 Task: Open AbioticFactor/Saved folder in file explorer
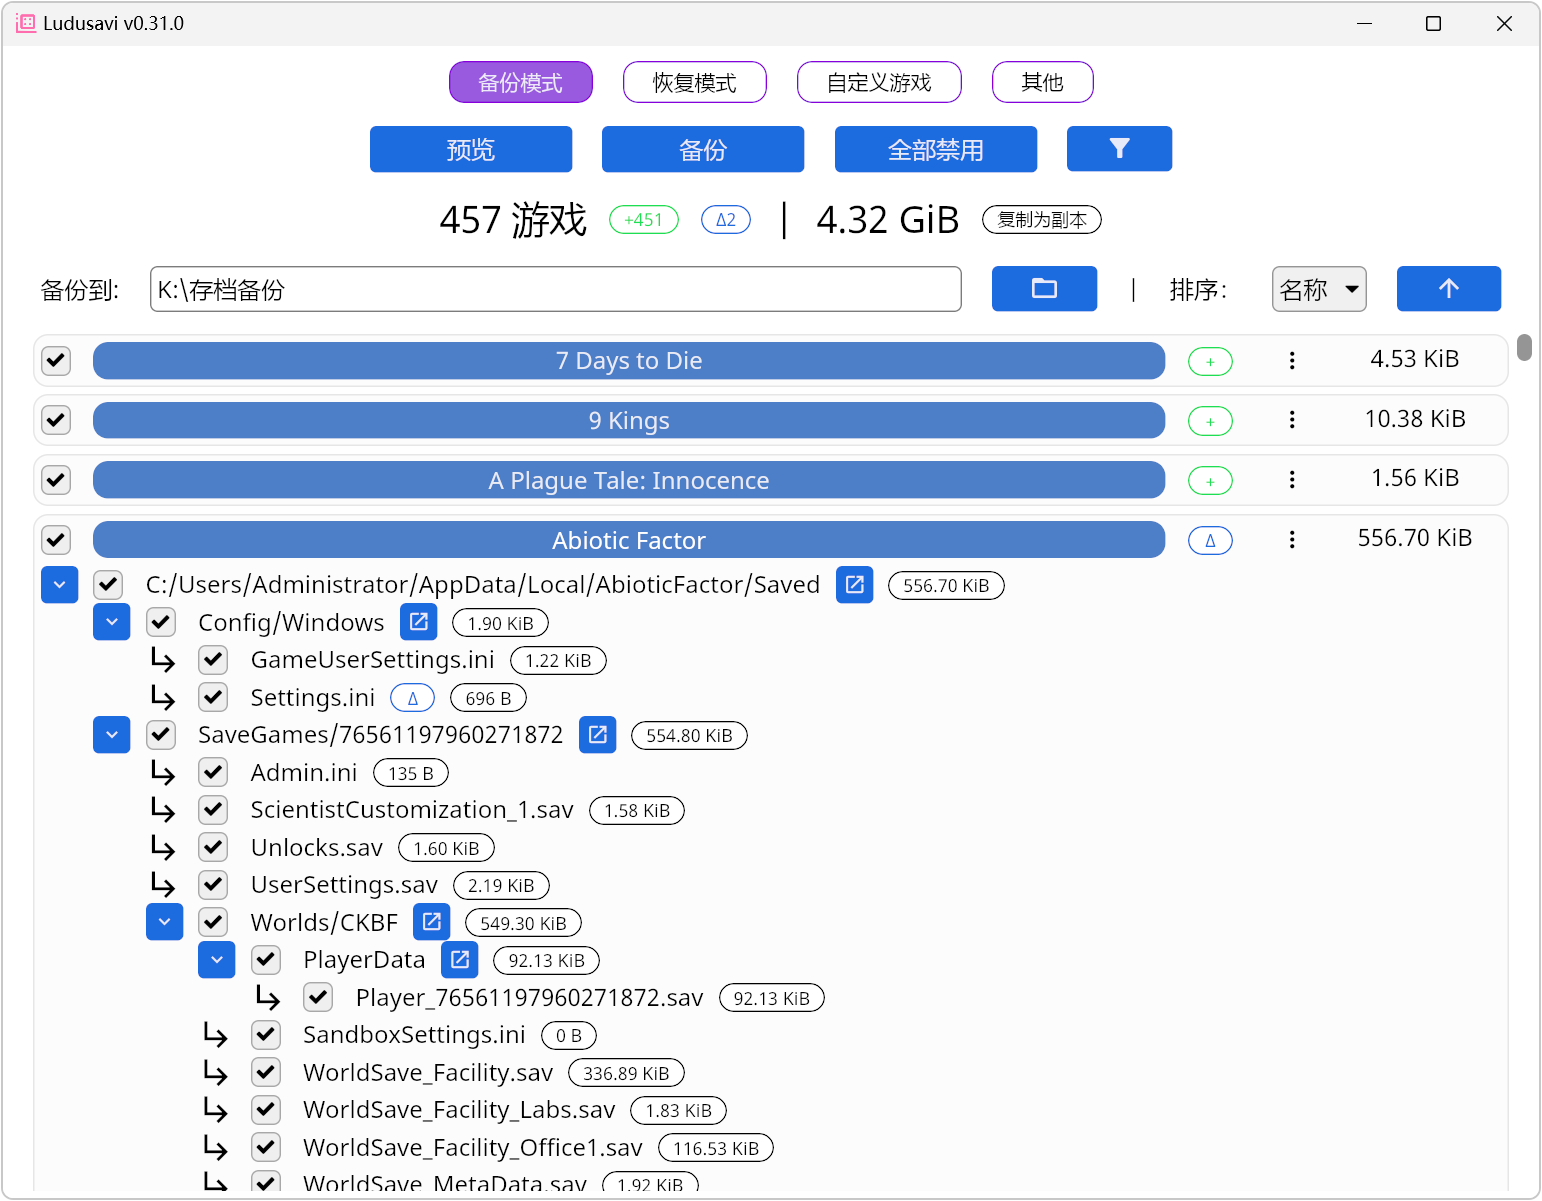pyautogui.click(x=855, y=585)
